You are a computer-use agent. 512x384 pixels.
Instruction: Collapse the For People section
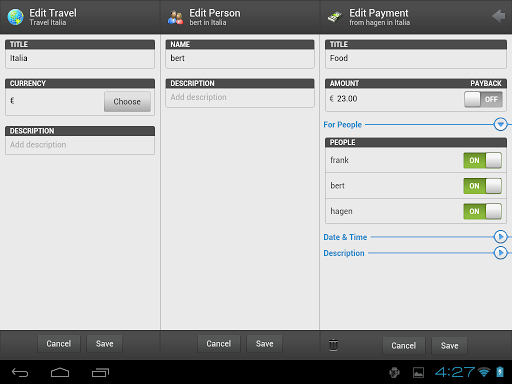500,124
